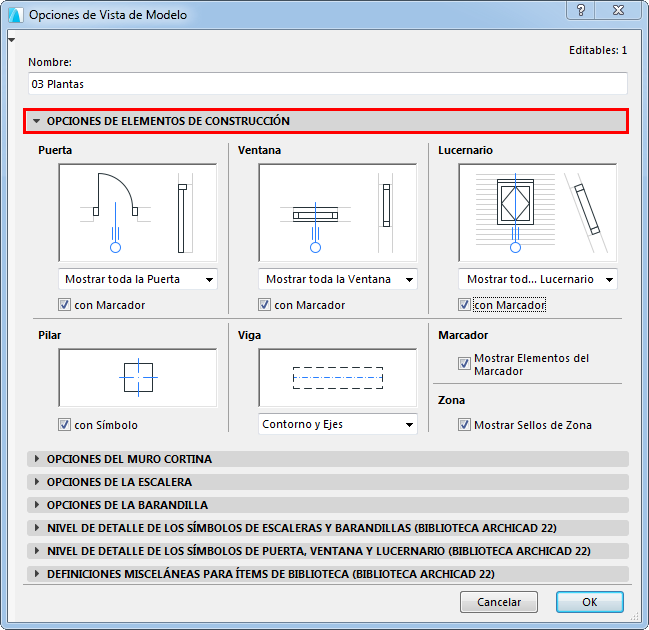Uncheck con Marcador under Ventana
The width and height of the screenshot is (649, 630).
[x=264, y=305]
